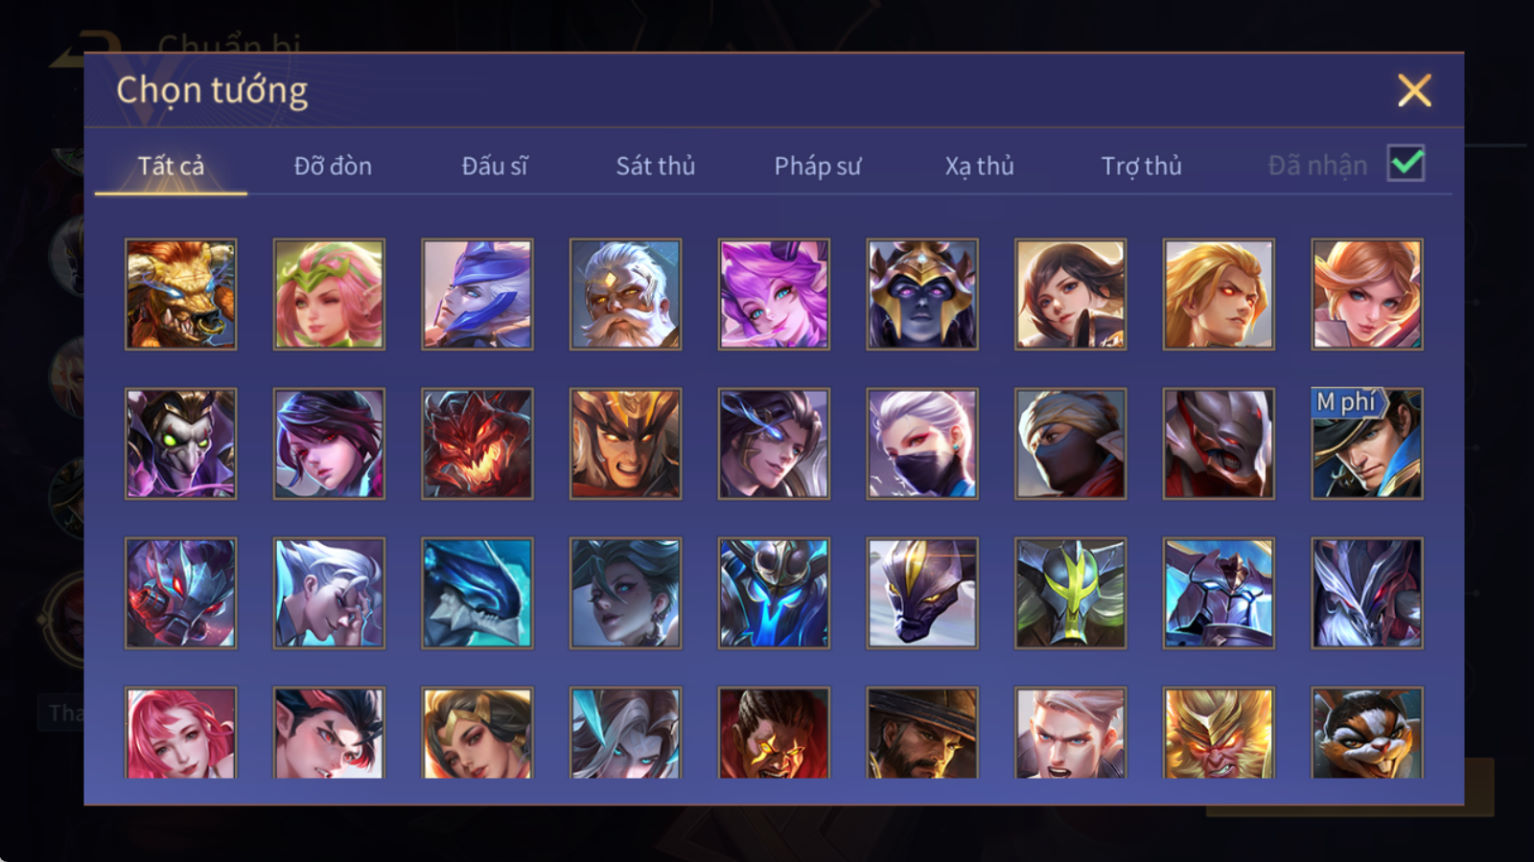1534x862 pixels.
Task: Select the raccoon-like furry hero portrait
Action: [x=1367, y=733]
